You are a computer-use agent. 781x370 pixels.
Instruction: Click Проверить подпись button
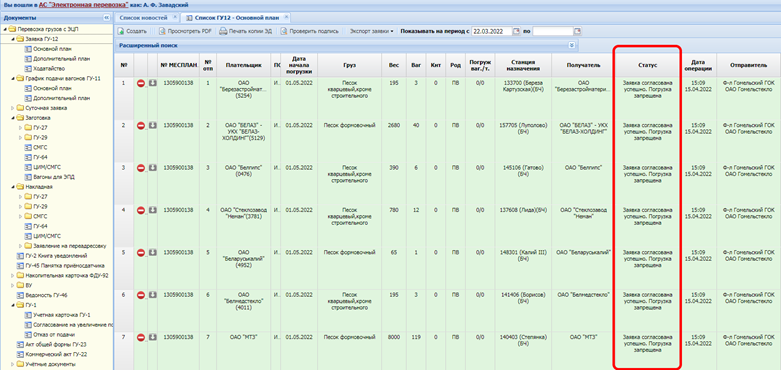coord(310,31)
